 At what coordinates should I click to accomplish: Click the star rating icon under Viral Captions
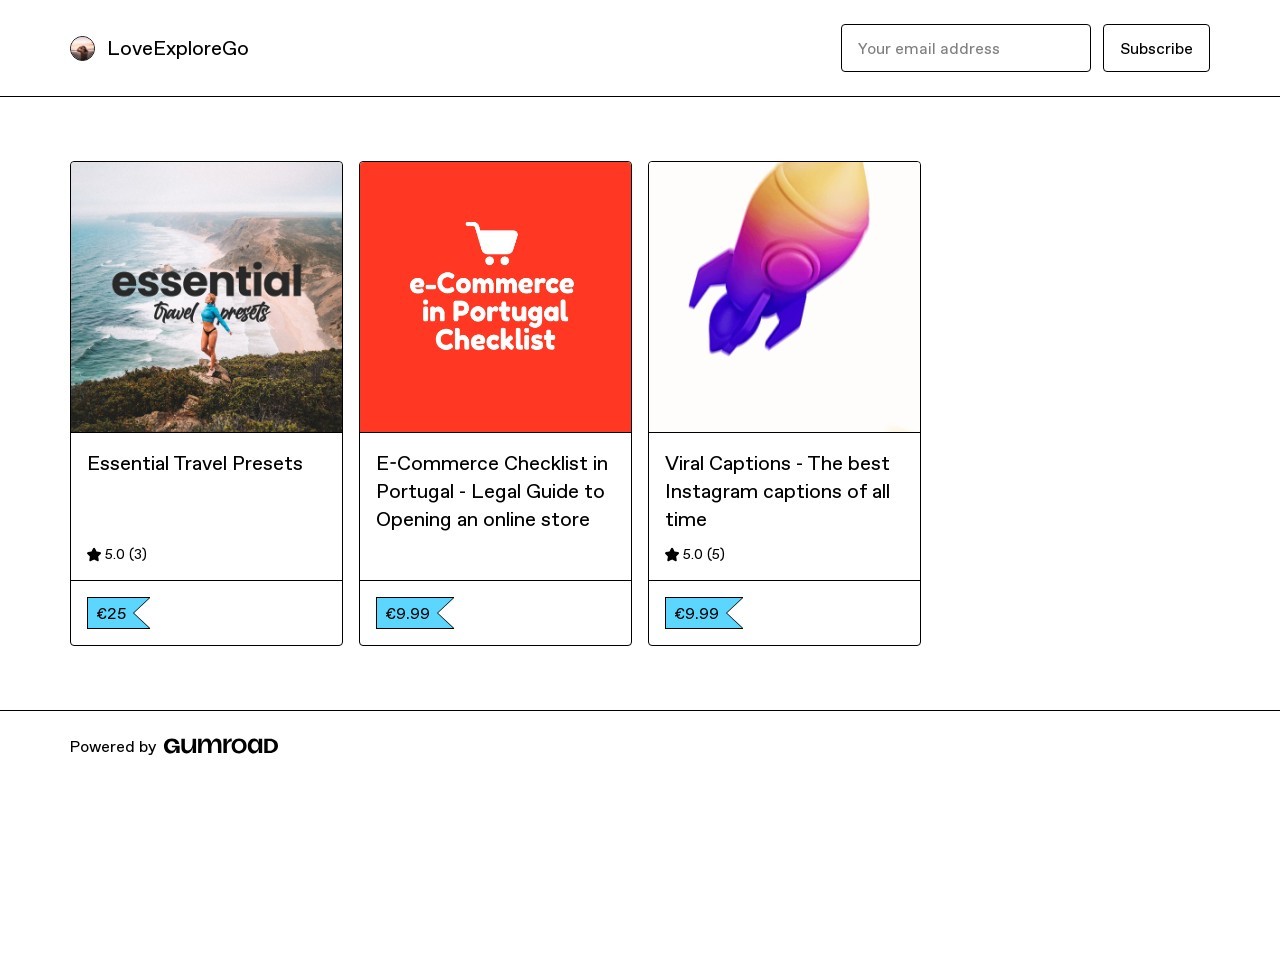(672, 554)
